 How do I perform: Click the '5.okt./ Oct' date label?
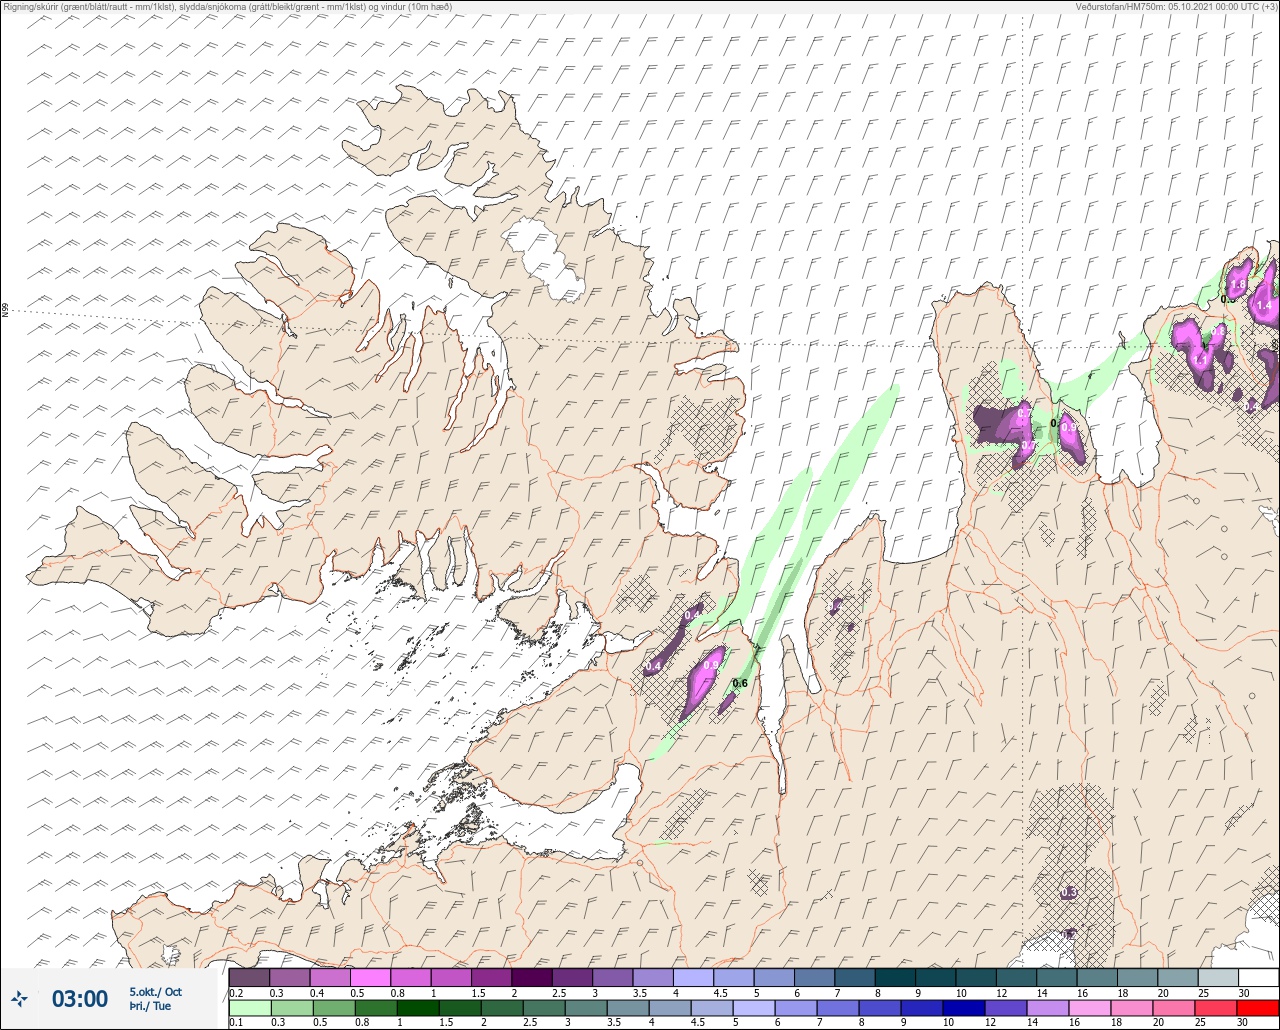click(155, 992)
